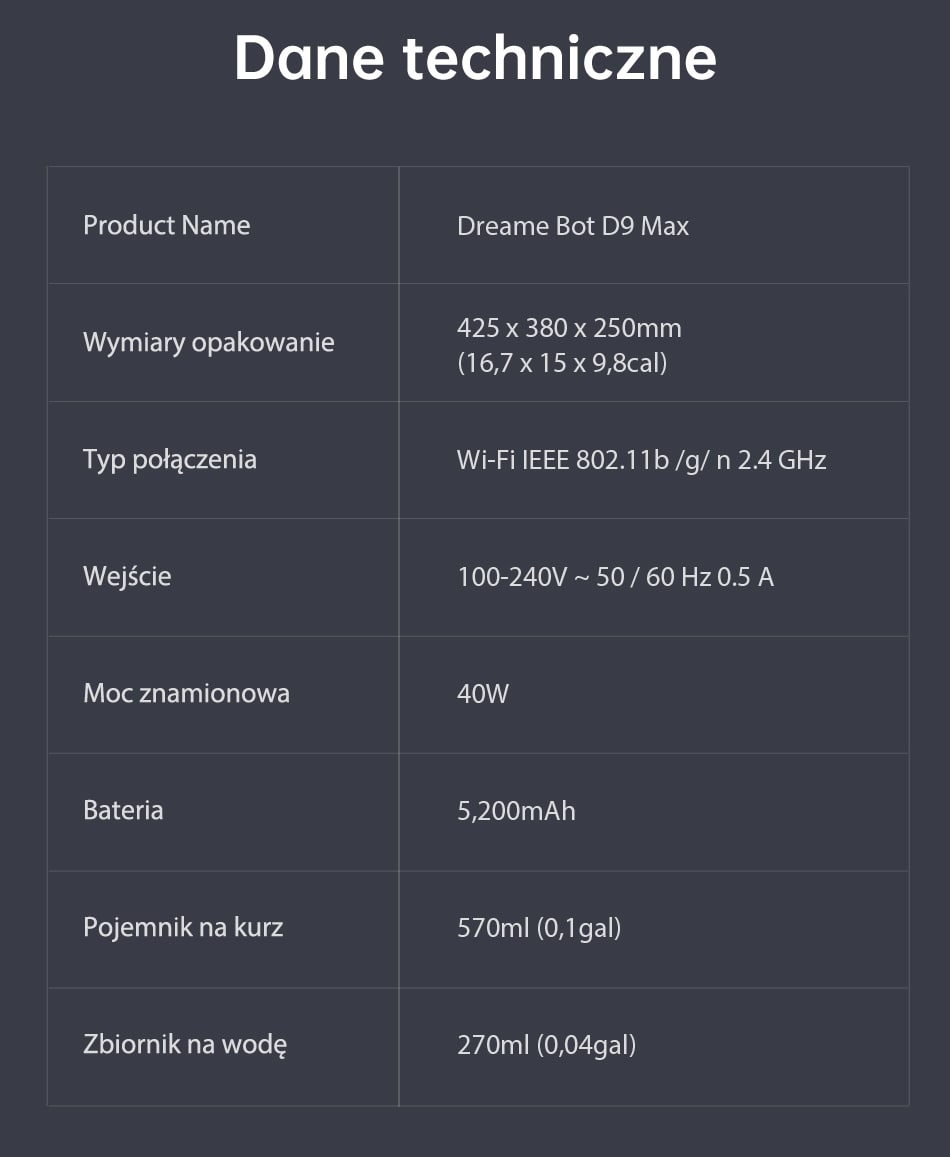Click the '270ml (0,04gal)' value
950x1157 pixels.
point(546,1045)
